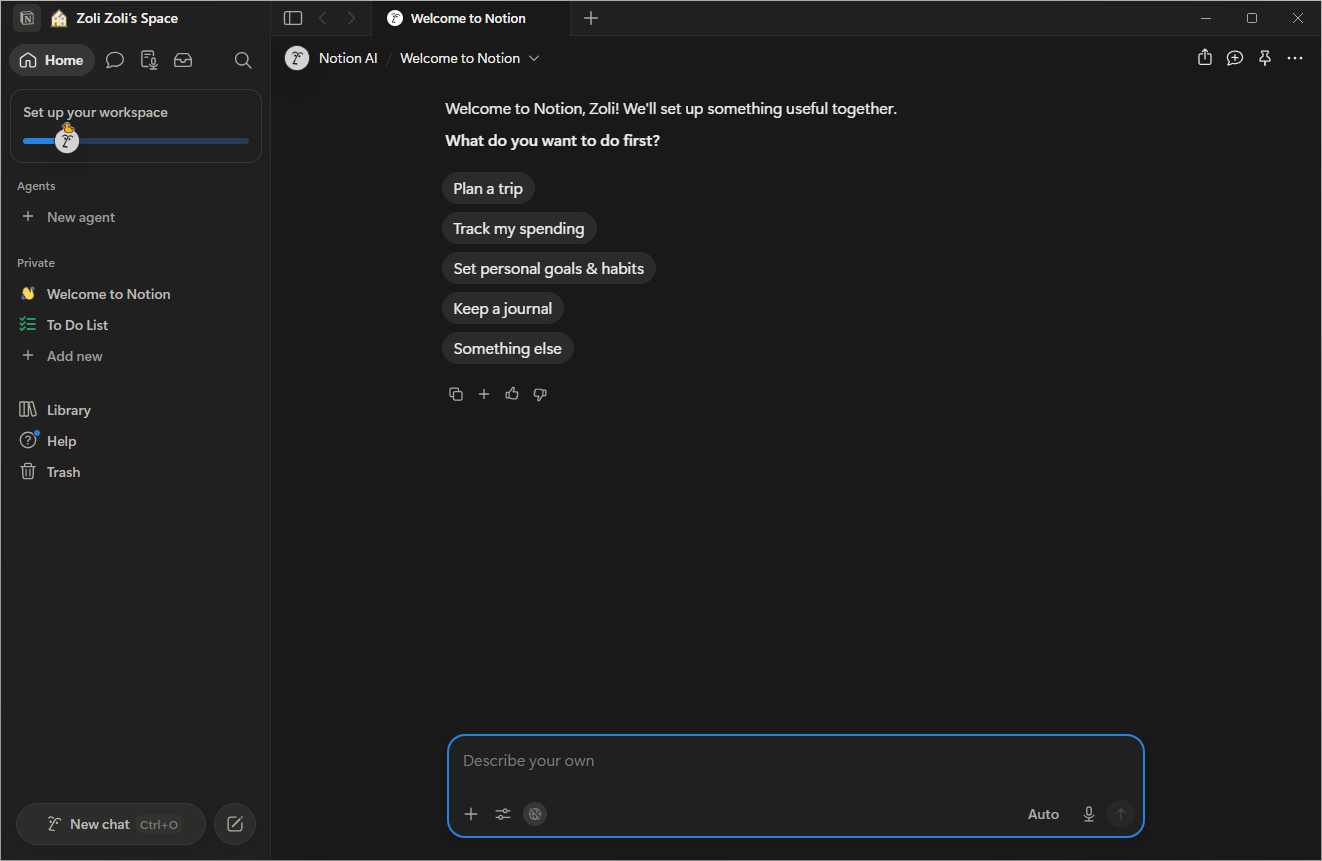The image size is (1322, 861).
Task: Open the chat settings sliders icon
Action: [x=503, y=814]
